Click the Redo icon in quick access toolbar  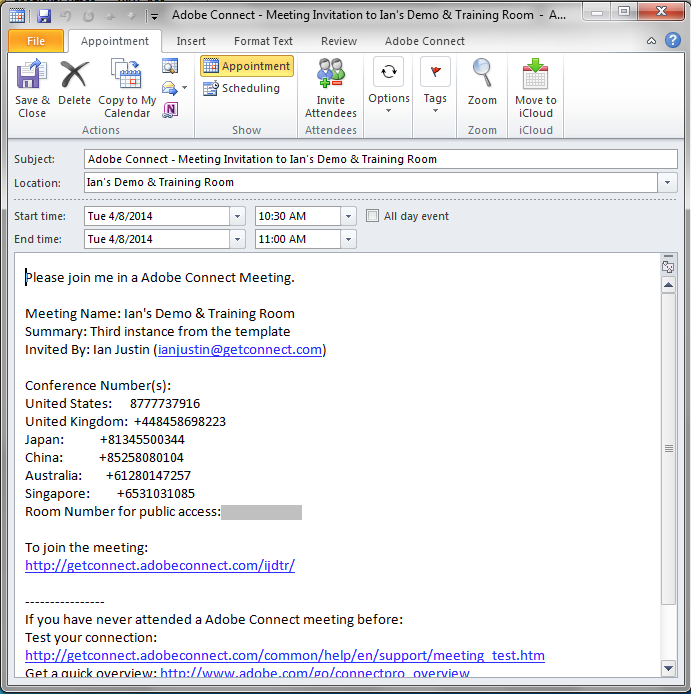pyautogui.click(x=89, y=16)
